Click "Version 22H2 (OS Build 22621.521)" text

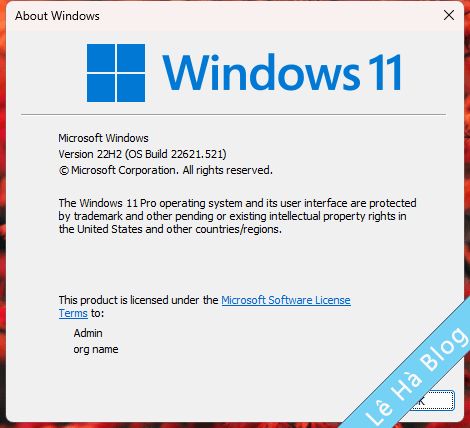point(142,154)
